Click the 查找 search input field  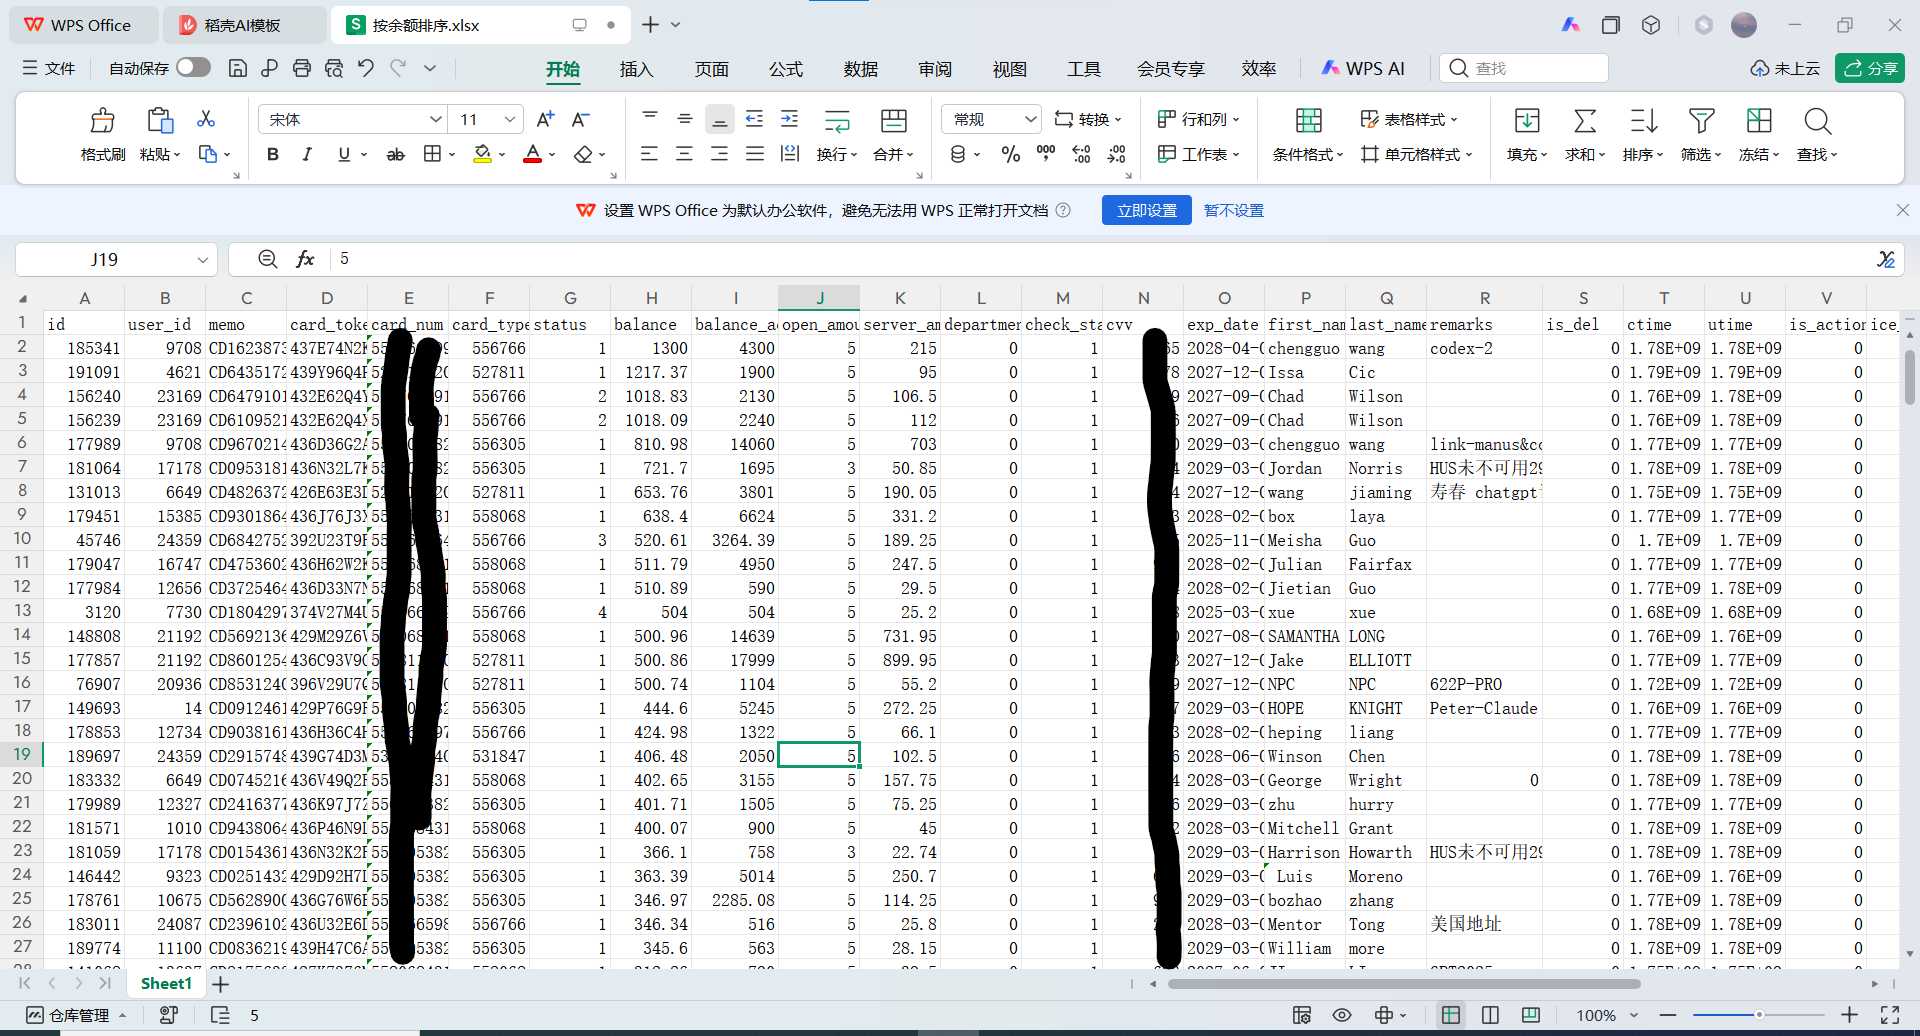coord(1524,68)
